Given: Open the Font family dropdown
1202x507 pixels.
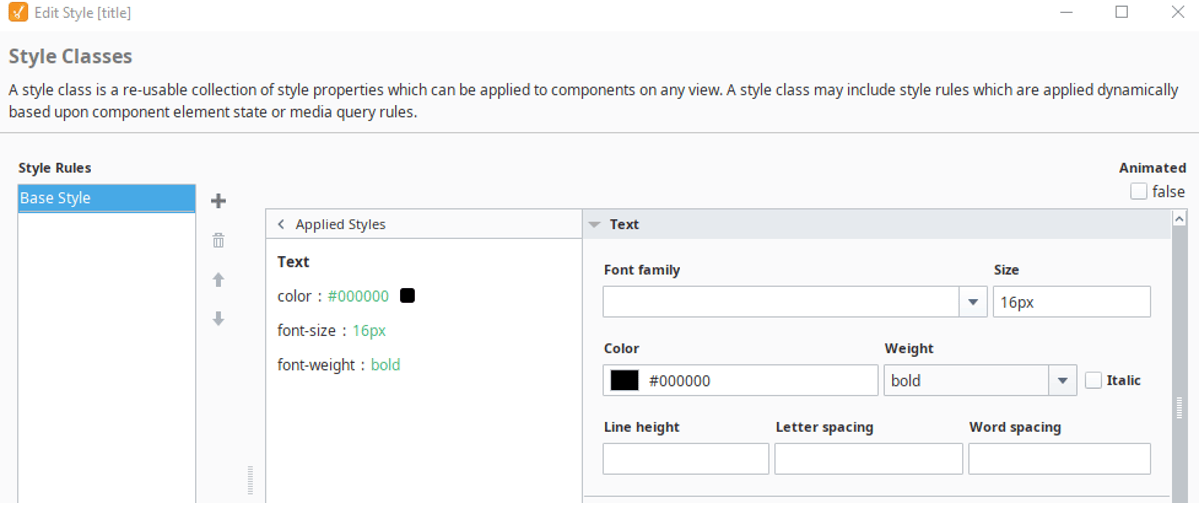Looking at the screenshot, I should click(973, 302).
